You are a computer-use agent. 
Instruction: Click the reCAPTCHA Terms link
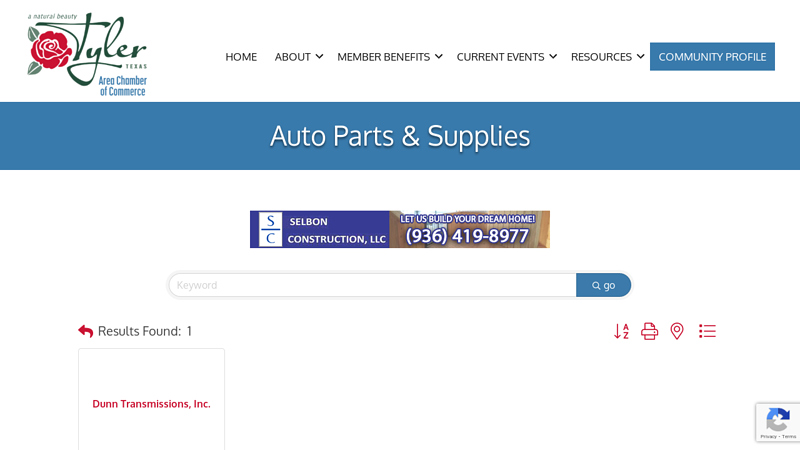[x=789, y=437]
